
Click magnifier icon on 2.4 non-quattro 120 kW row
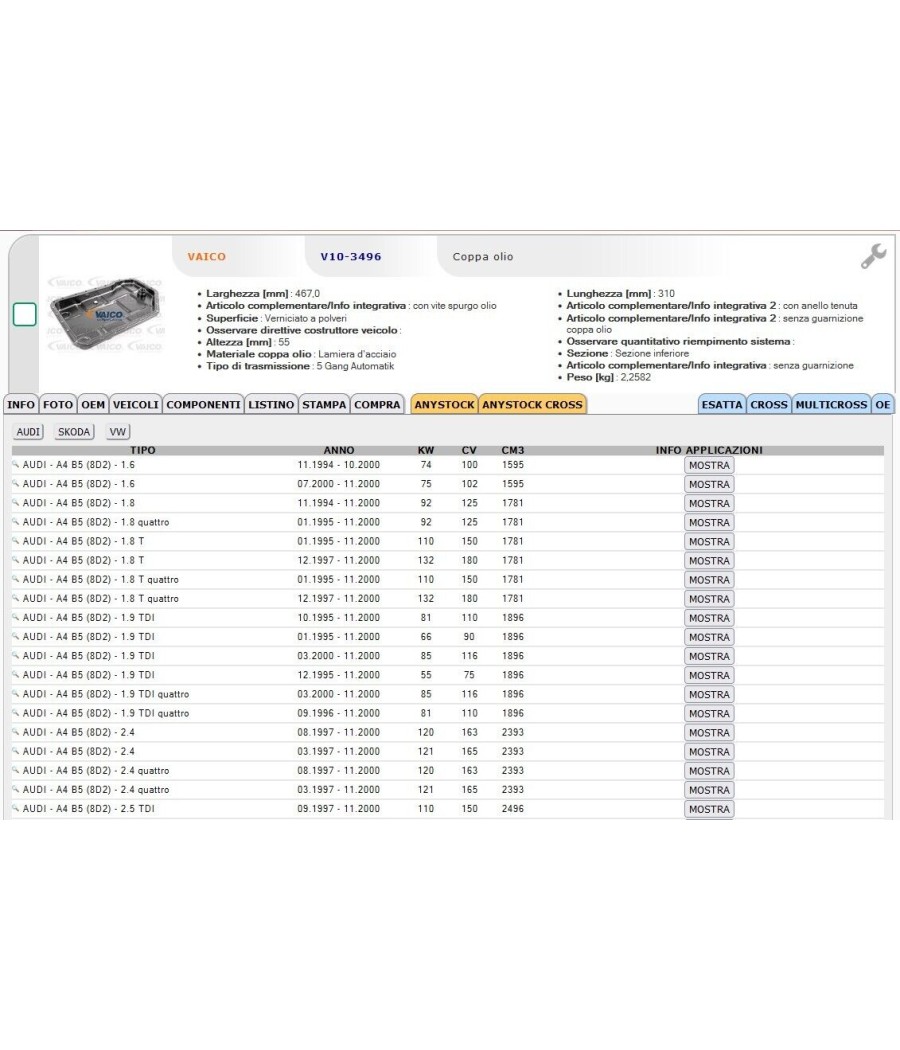point(16,733)
